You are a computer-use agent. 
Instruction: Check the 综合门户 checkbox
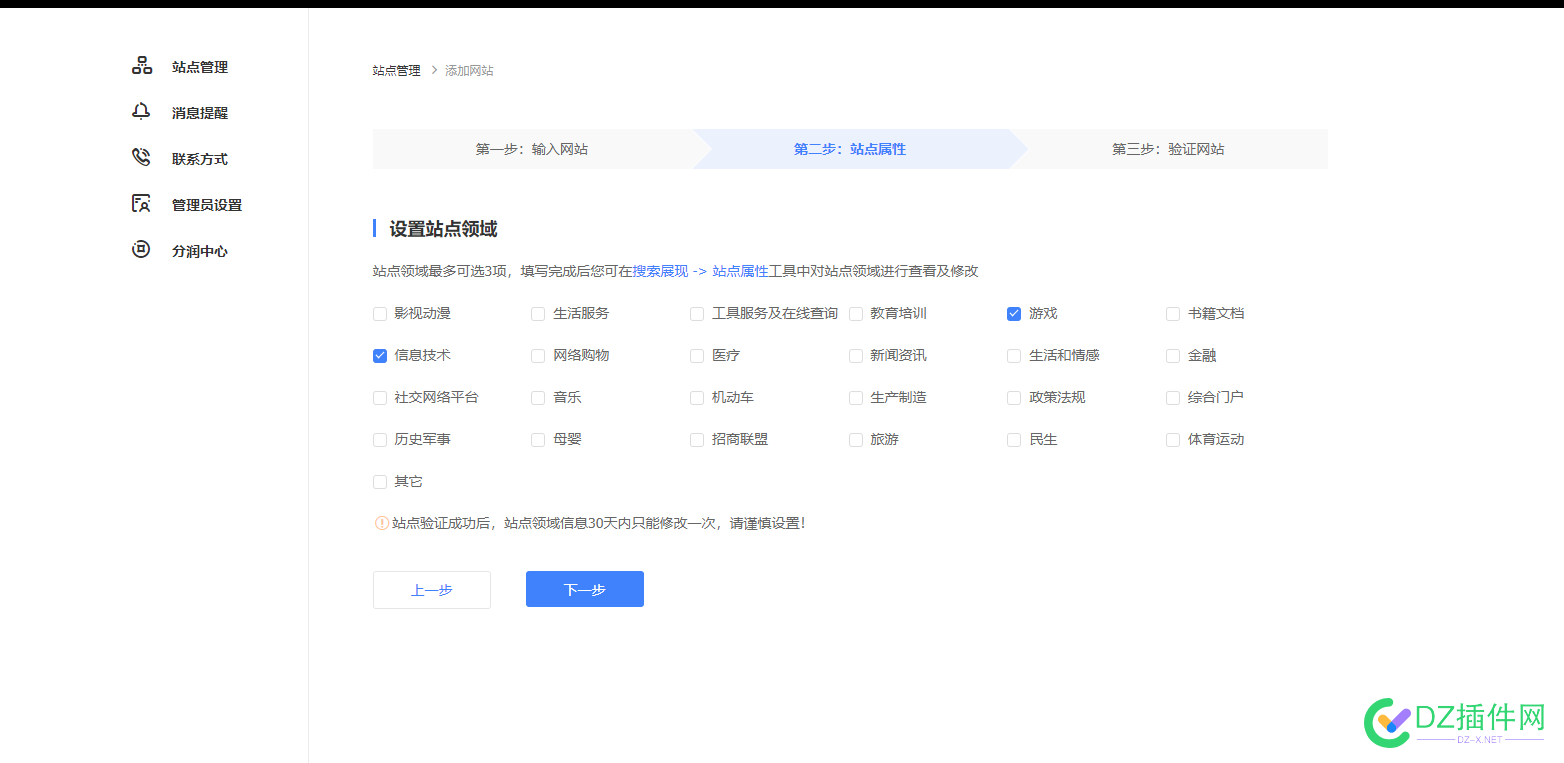[1173, 398]
